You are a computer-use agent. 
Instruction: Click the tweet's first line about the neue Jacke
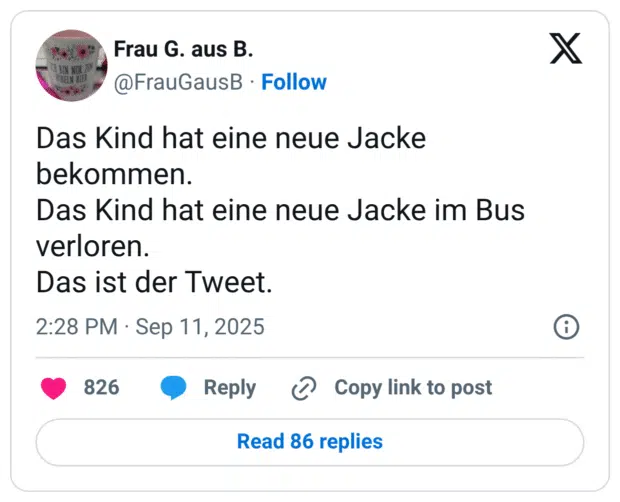(231, 139)
